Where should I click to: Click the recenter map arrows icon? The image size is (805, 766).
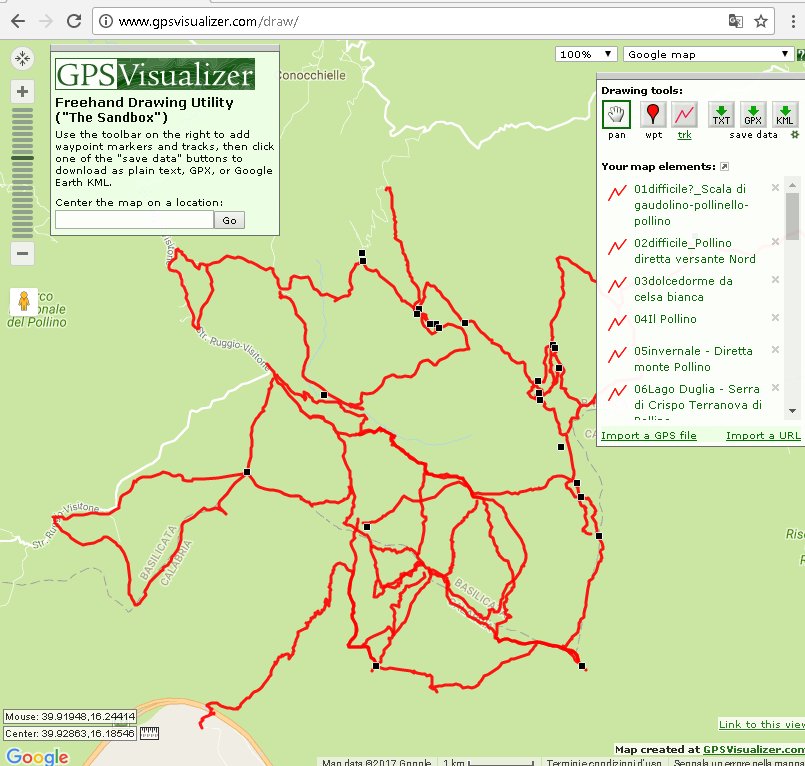22,59
